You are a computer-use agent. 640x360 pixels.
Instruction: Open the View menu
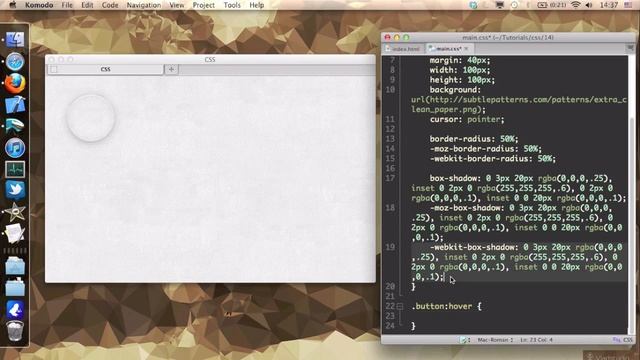point(177,5)
